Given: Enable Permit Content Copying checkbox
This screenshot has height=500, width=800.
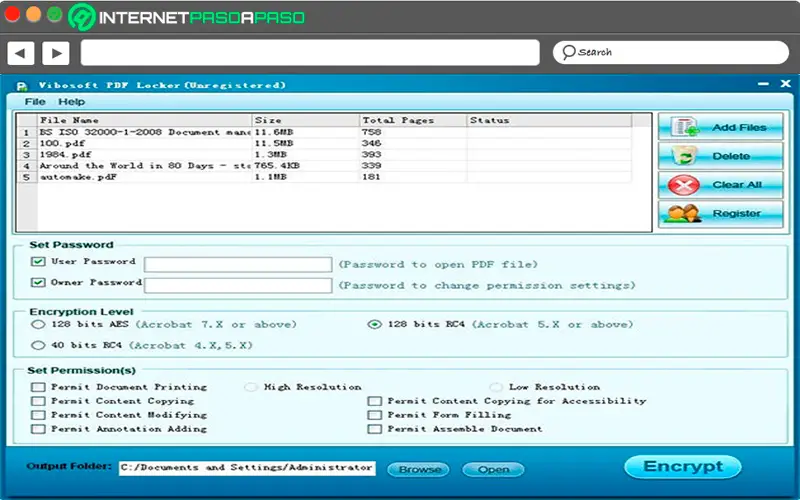Looking at the screenshot, I should click(38, 401).
